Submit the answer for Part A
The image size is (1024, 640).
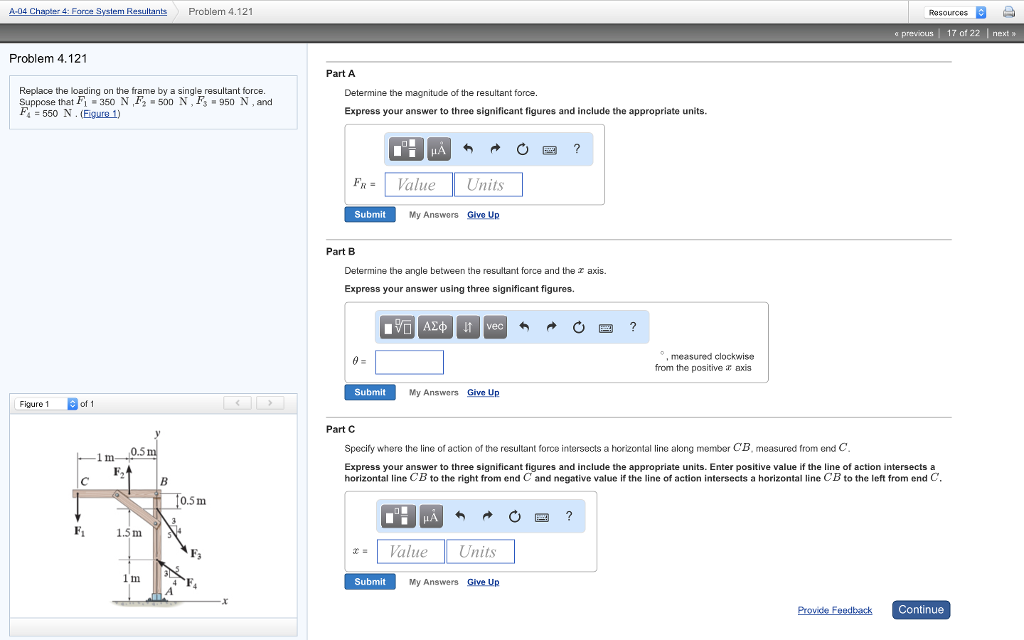pos(369,214)
